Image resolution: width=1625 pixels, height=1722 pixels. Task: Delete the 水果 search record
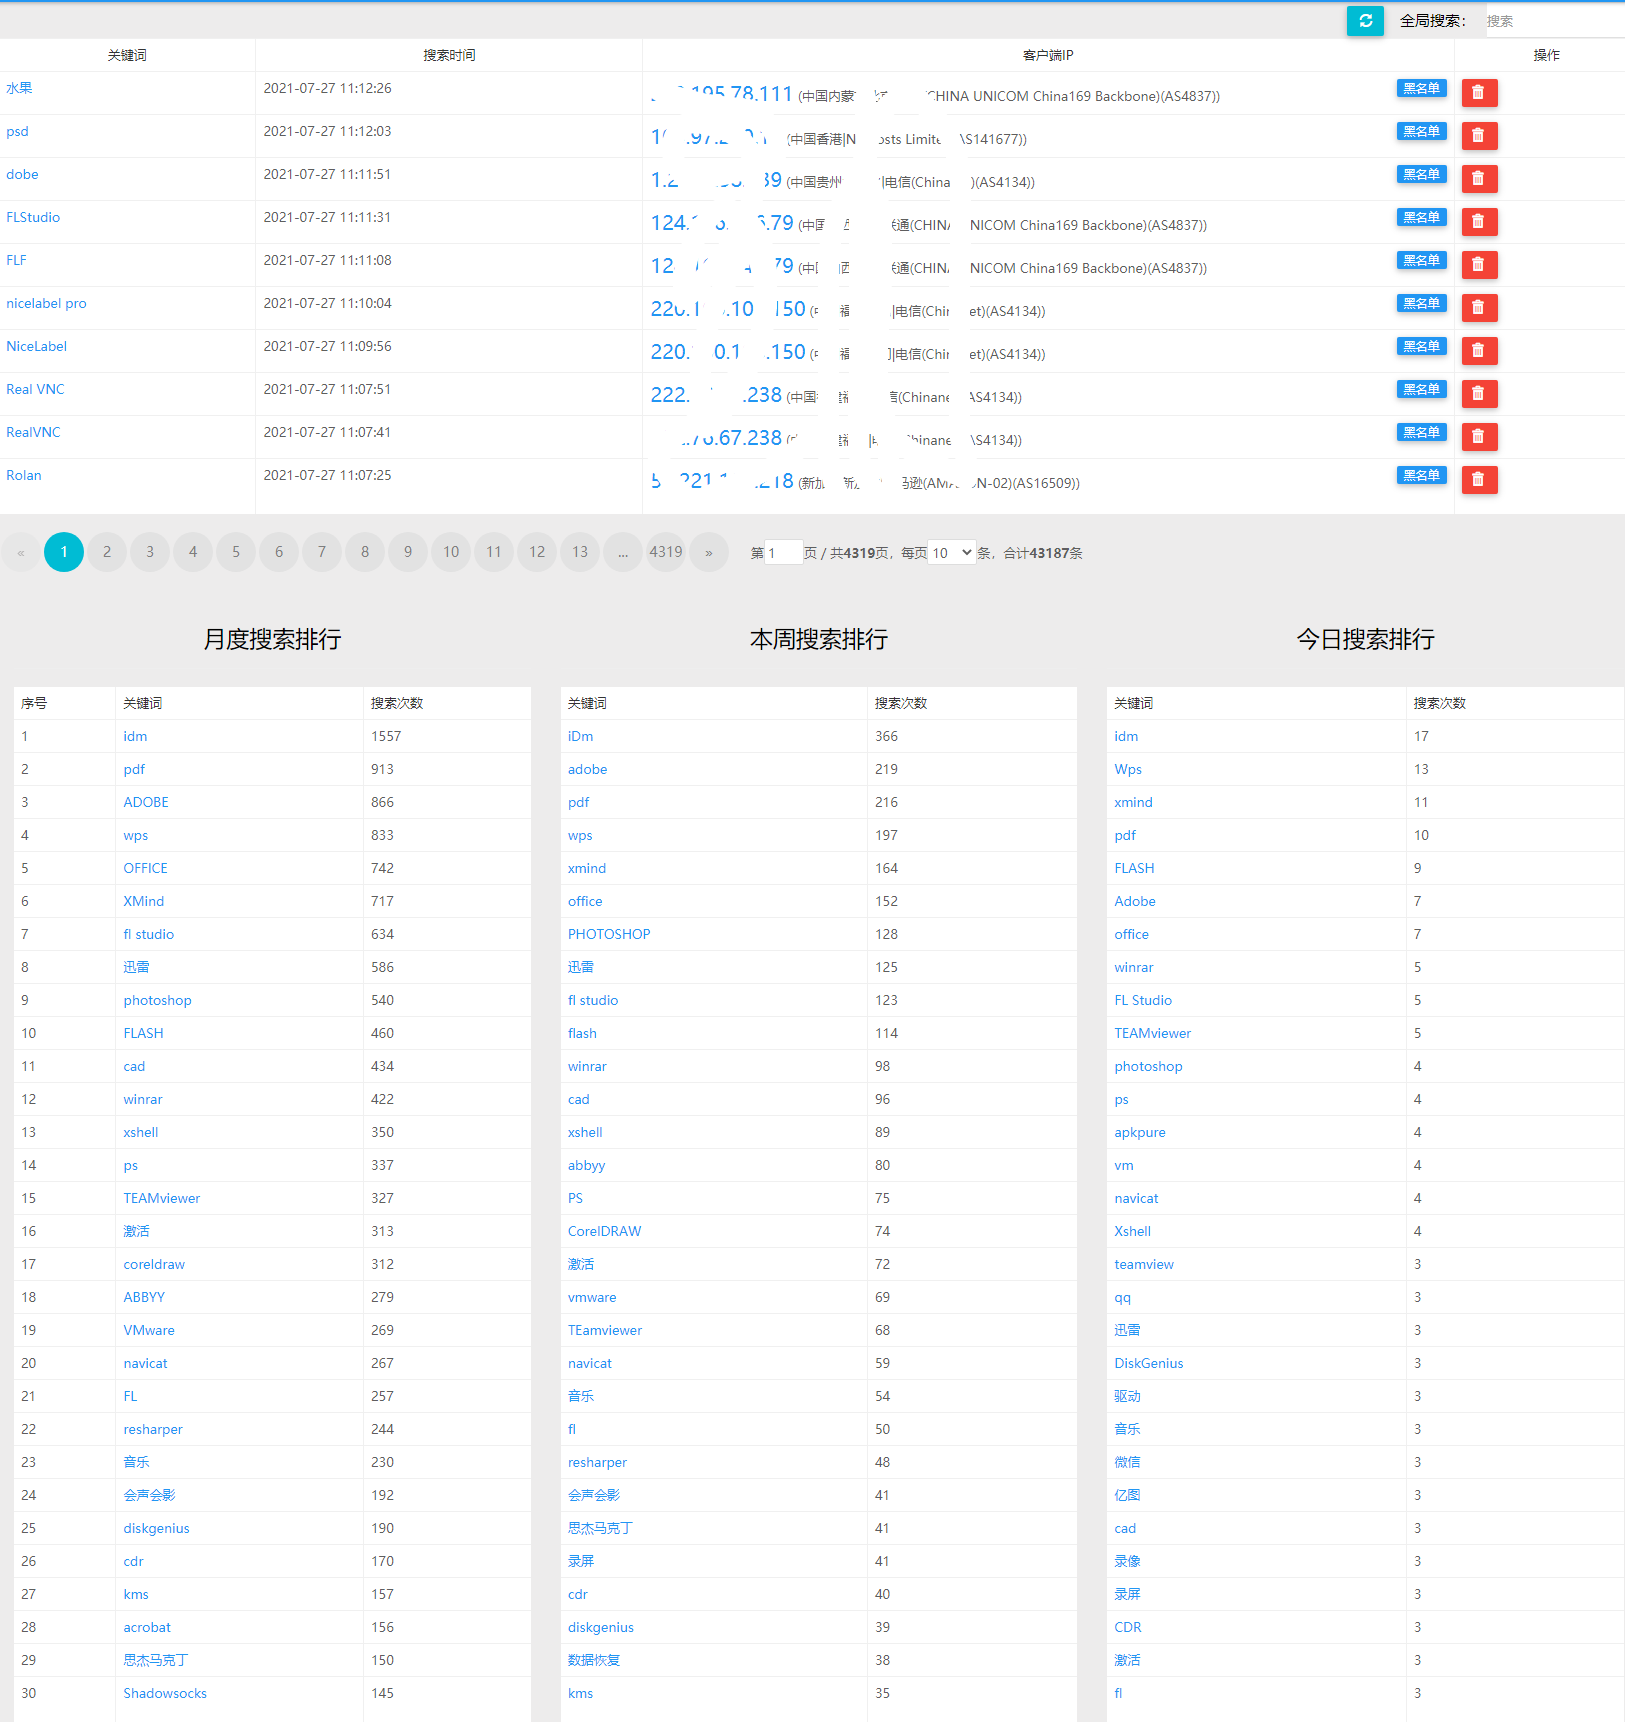[1478, 93]
